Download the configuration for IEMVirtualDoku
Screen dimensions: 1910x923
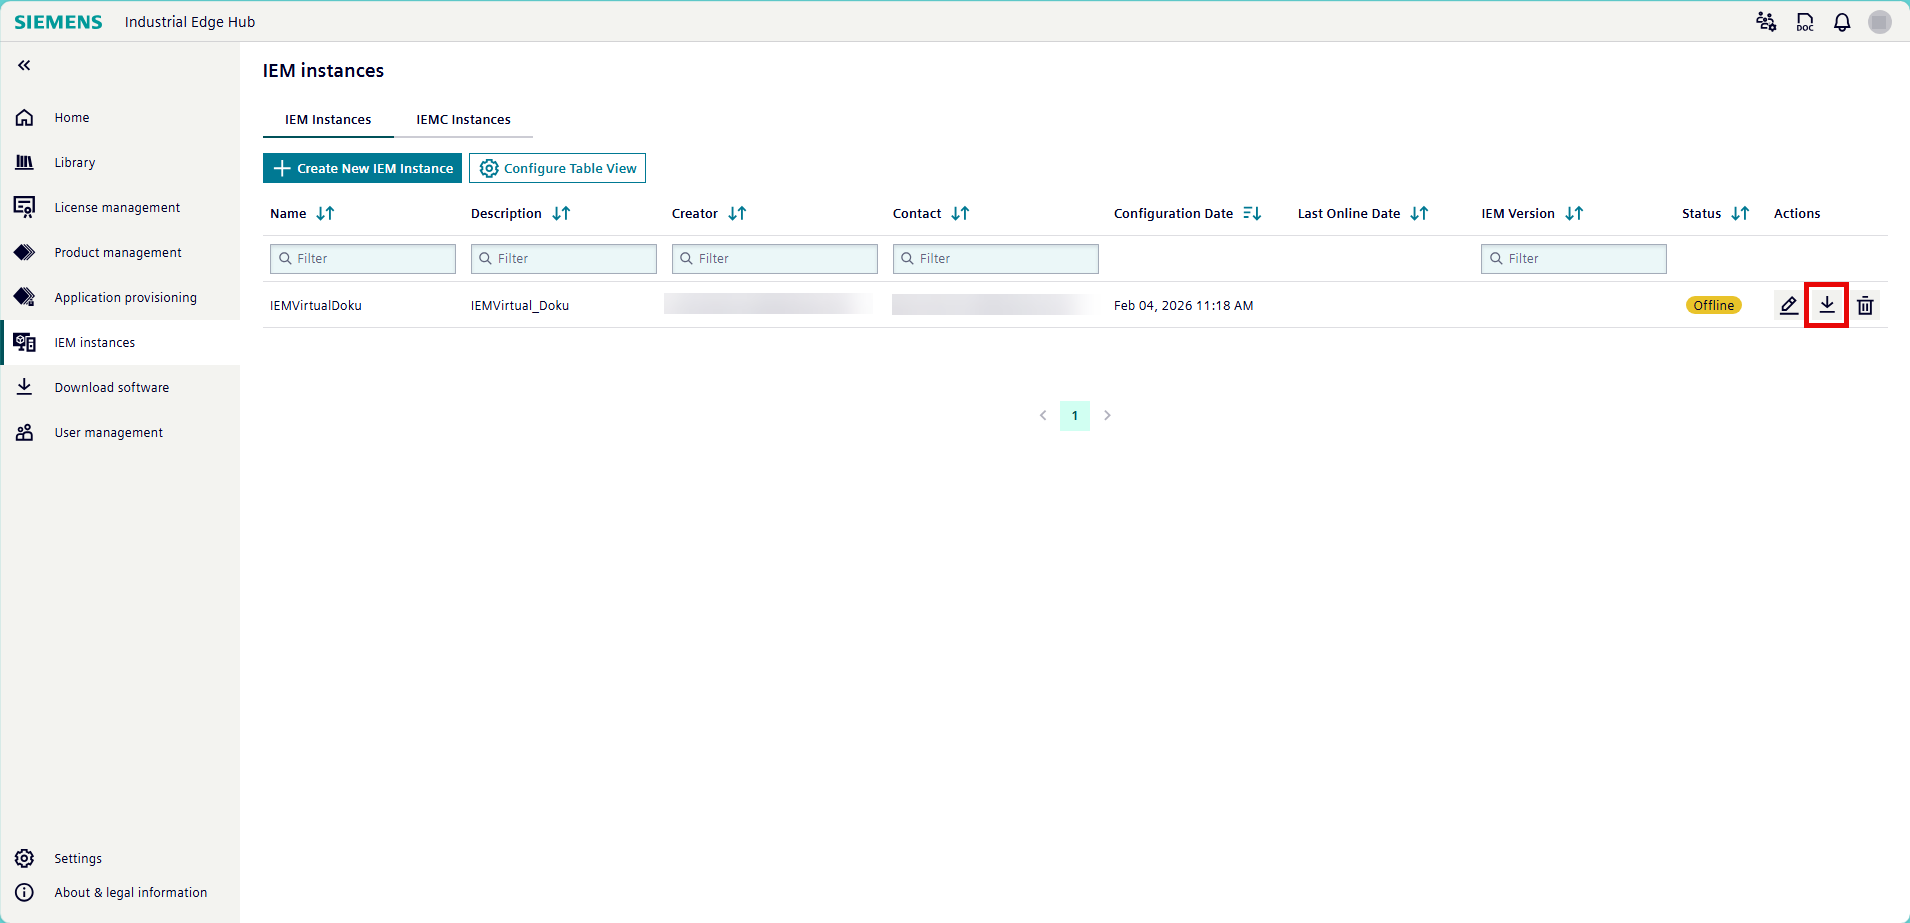tap(1827, 305)
